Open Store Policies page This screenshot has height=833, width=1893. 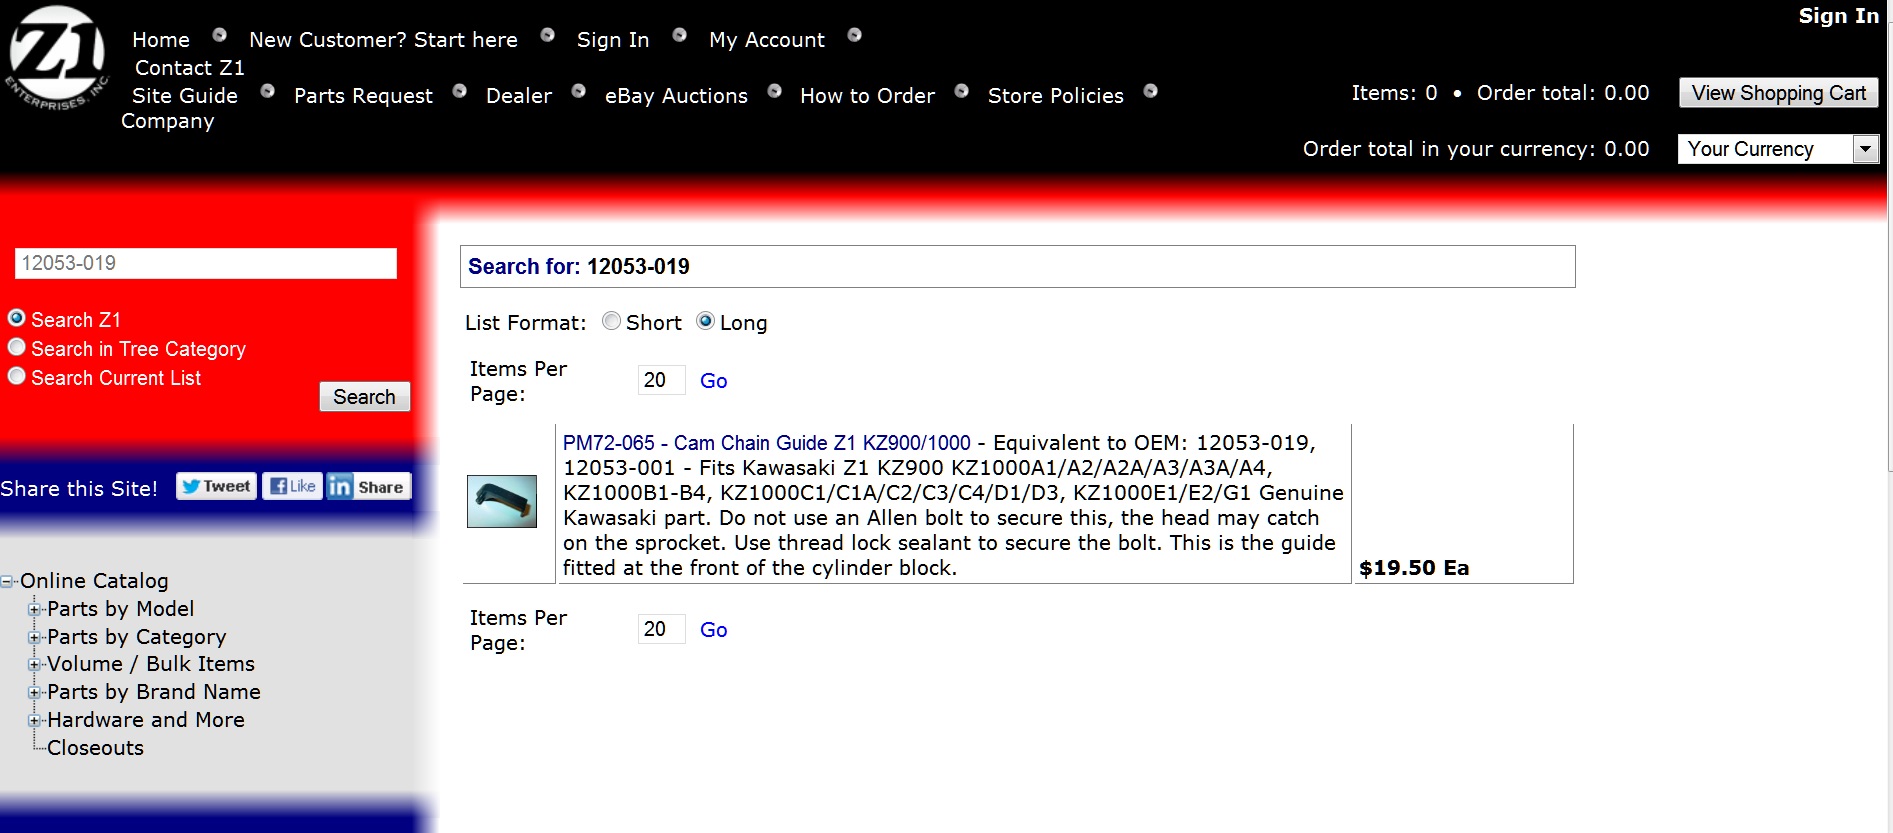click(x=1056, y=96)
